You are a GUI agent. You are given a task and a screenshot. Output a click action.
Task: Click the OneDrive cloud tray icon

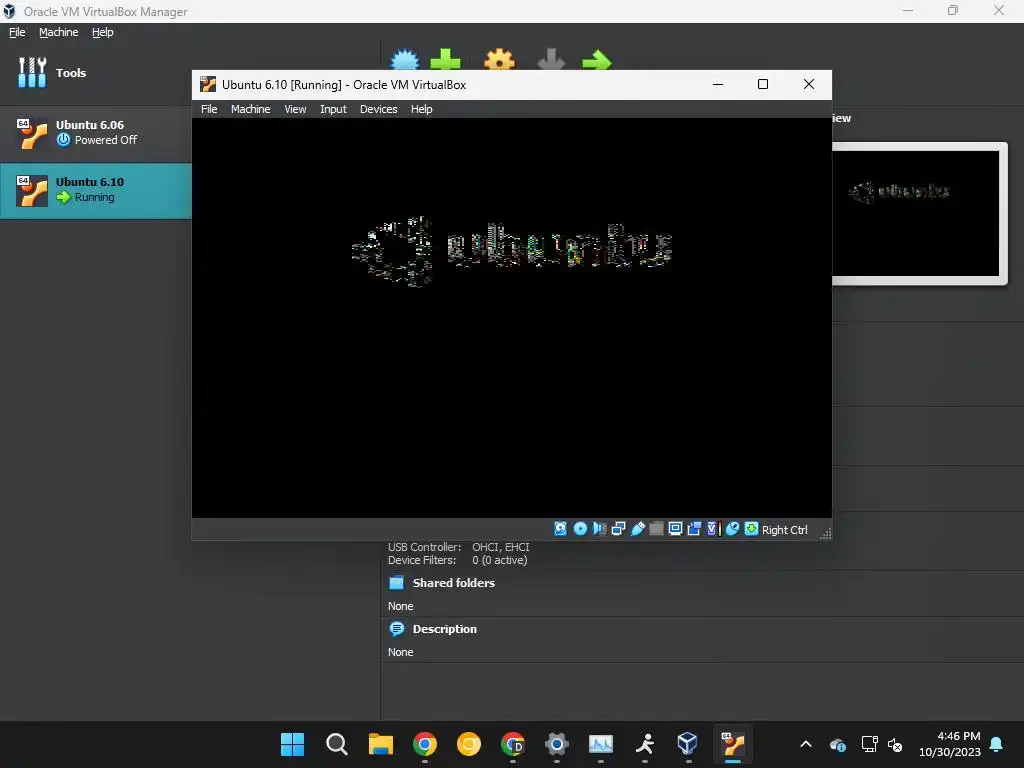point(838,744)
